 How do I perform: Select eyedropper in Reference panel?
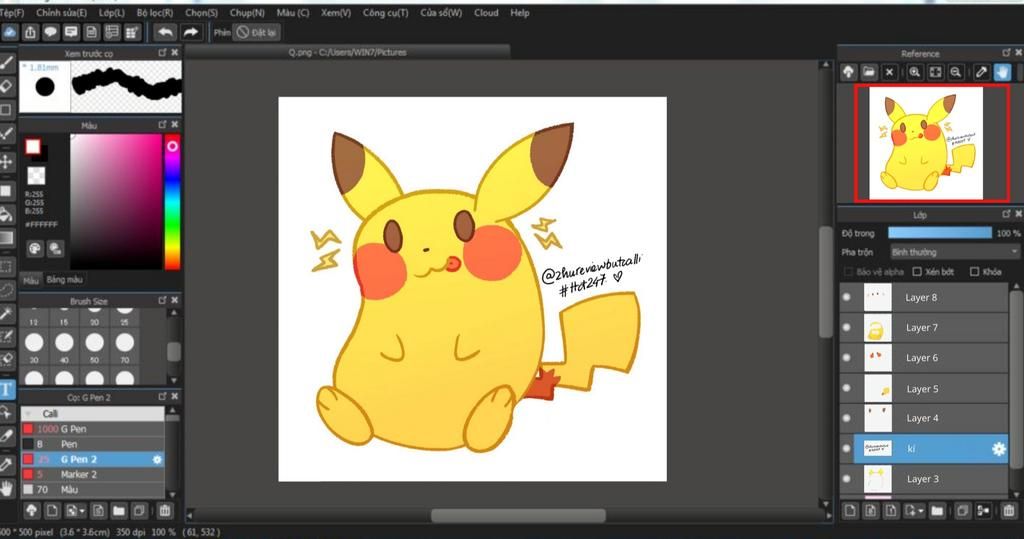click(981, 72)
